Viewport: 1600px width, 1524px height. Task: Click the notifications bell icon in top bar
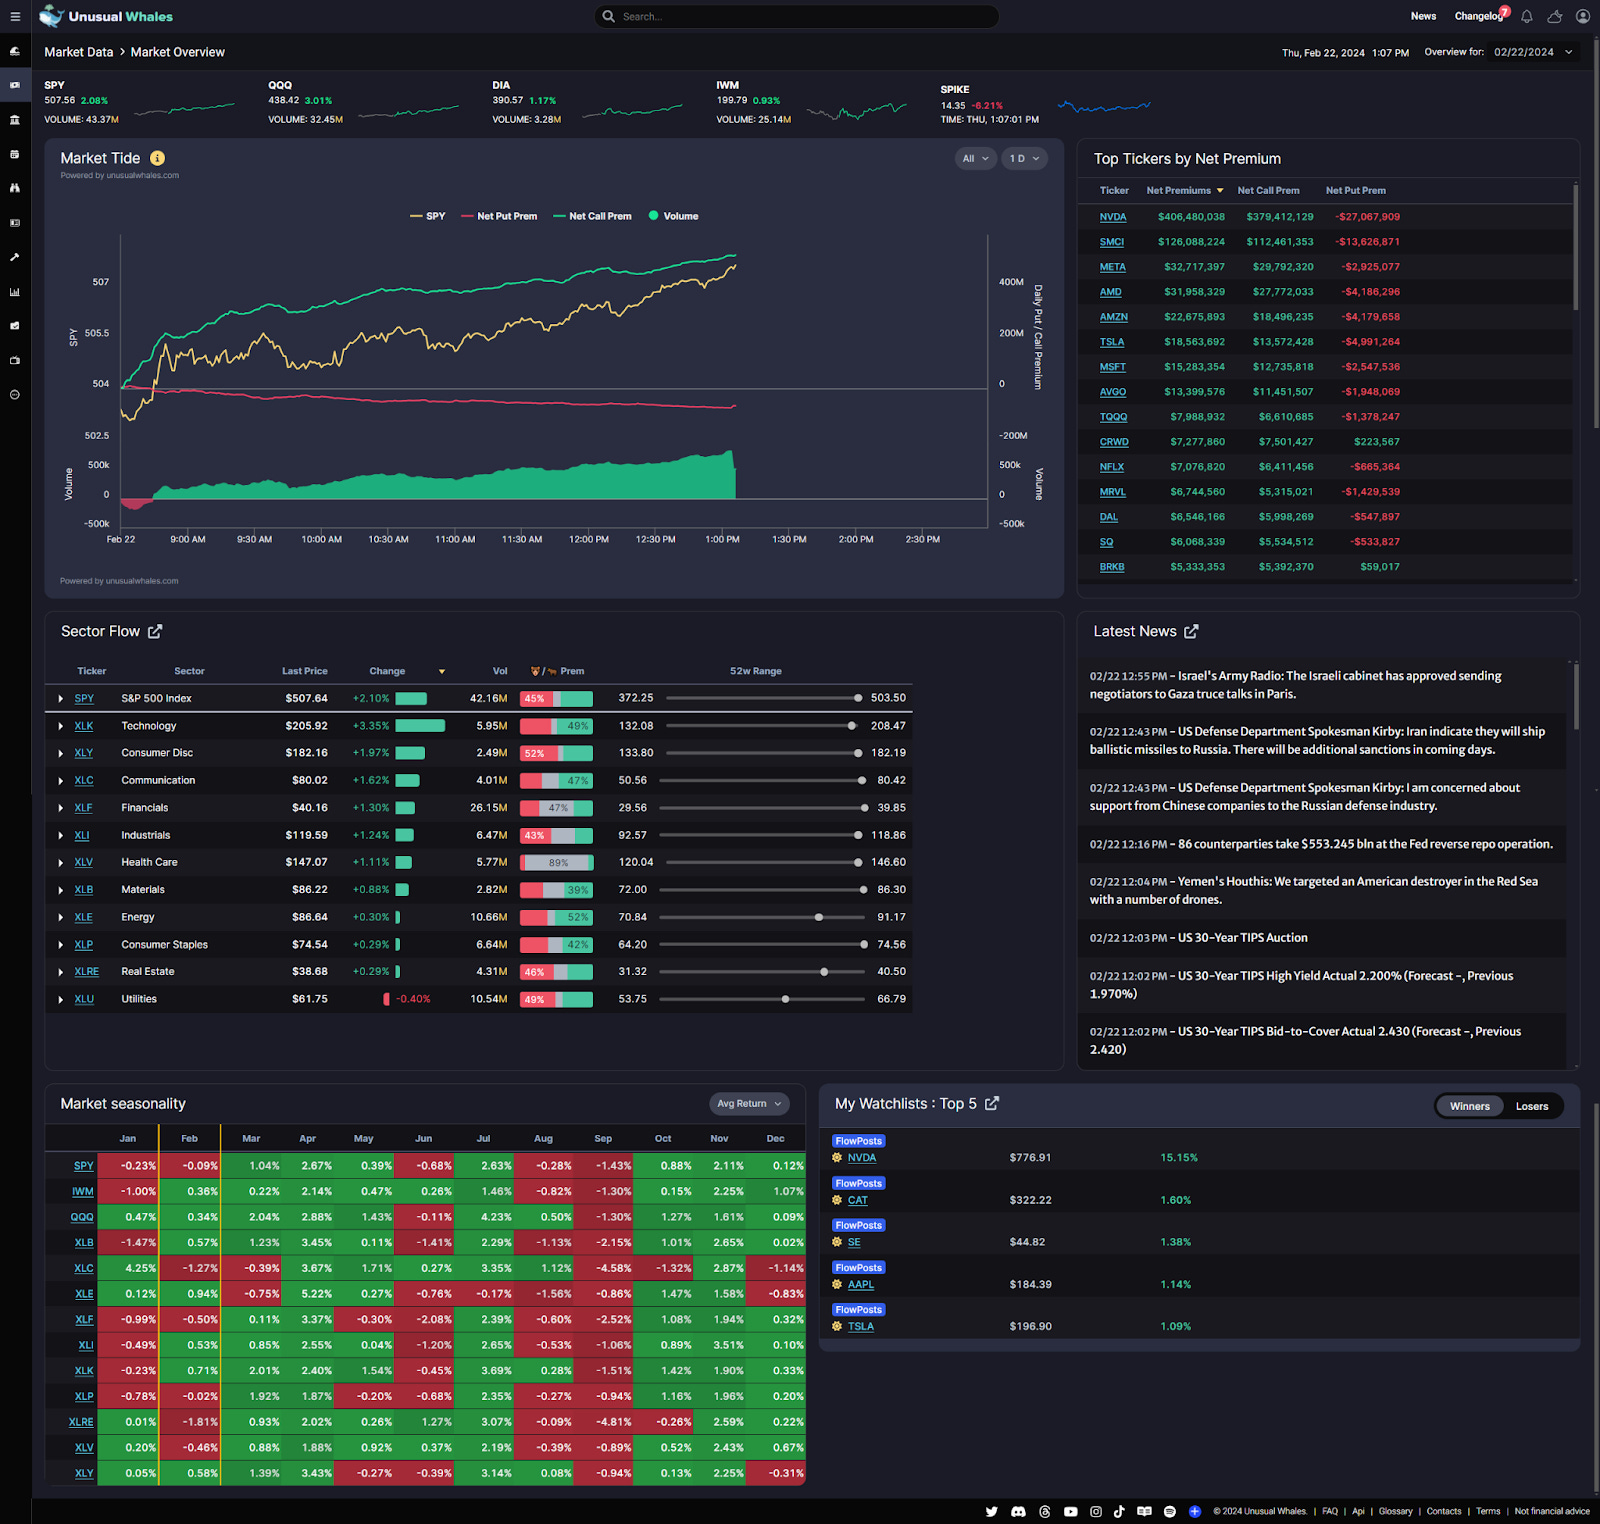1526,16
